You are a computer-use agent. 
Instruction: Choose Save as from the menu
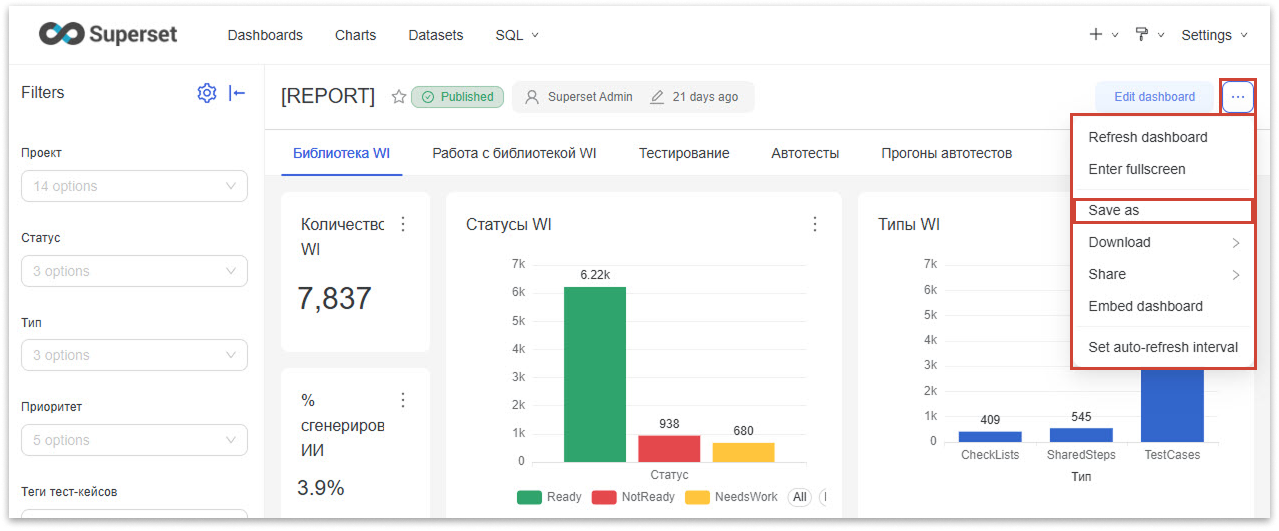pyautogui.click(x=1162, y=210)
